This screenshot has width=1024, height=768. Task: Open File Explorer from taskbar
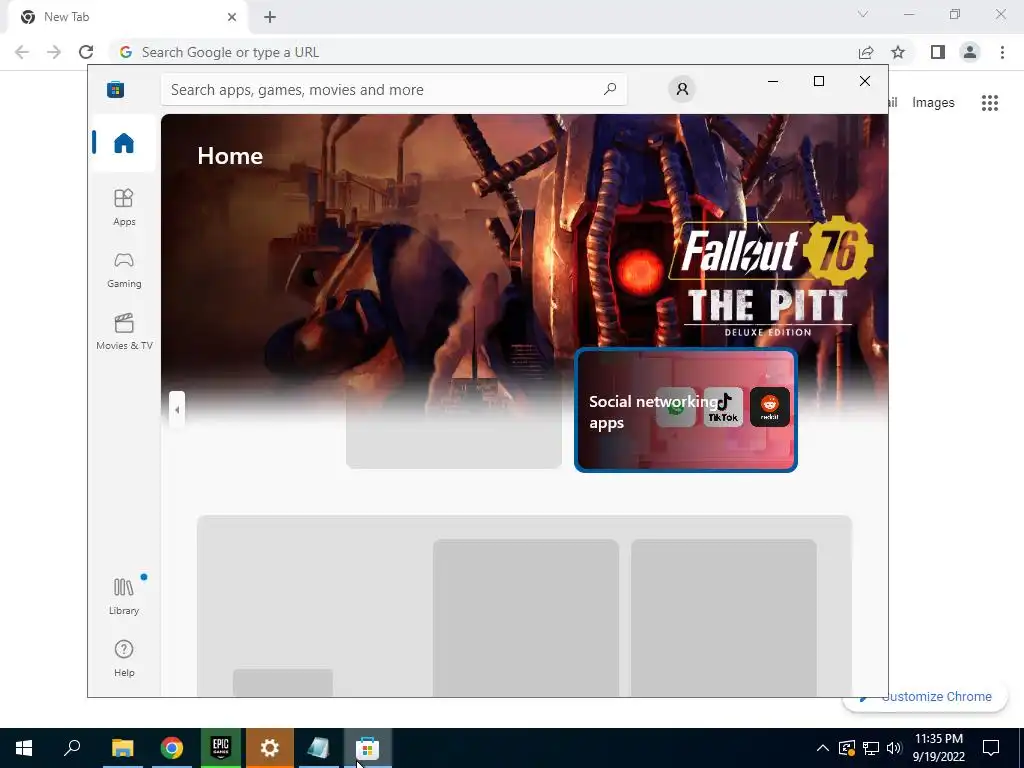click(122, 748)
